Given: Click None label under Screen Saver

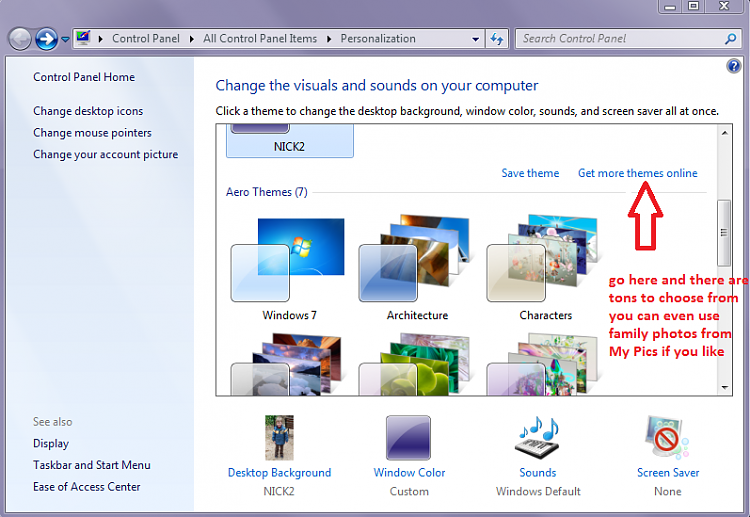Looking at the screenshot, I should click(x=668, y=491).
